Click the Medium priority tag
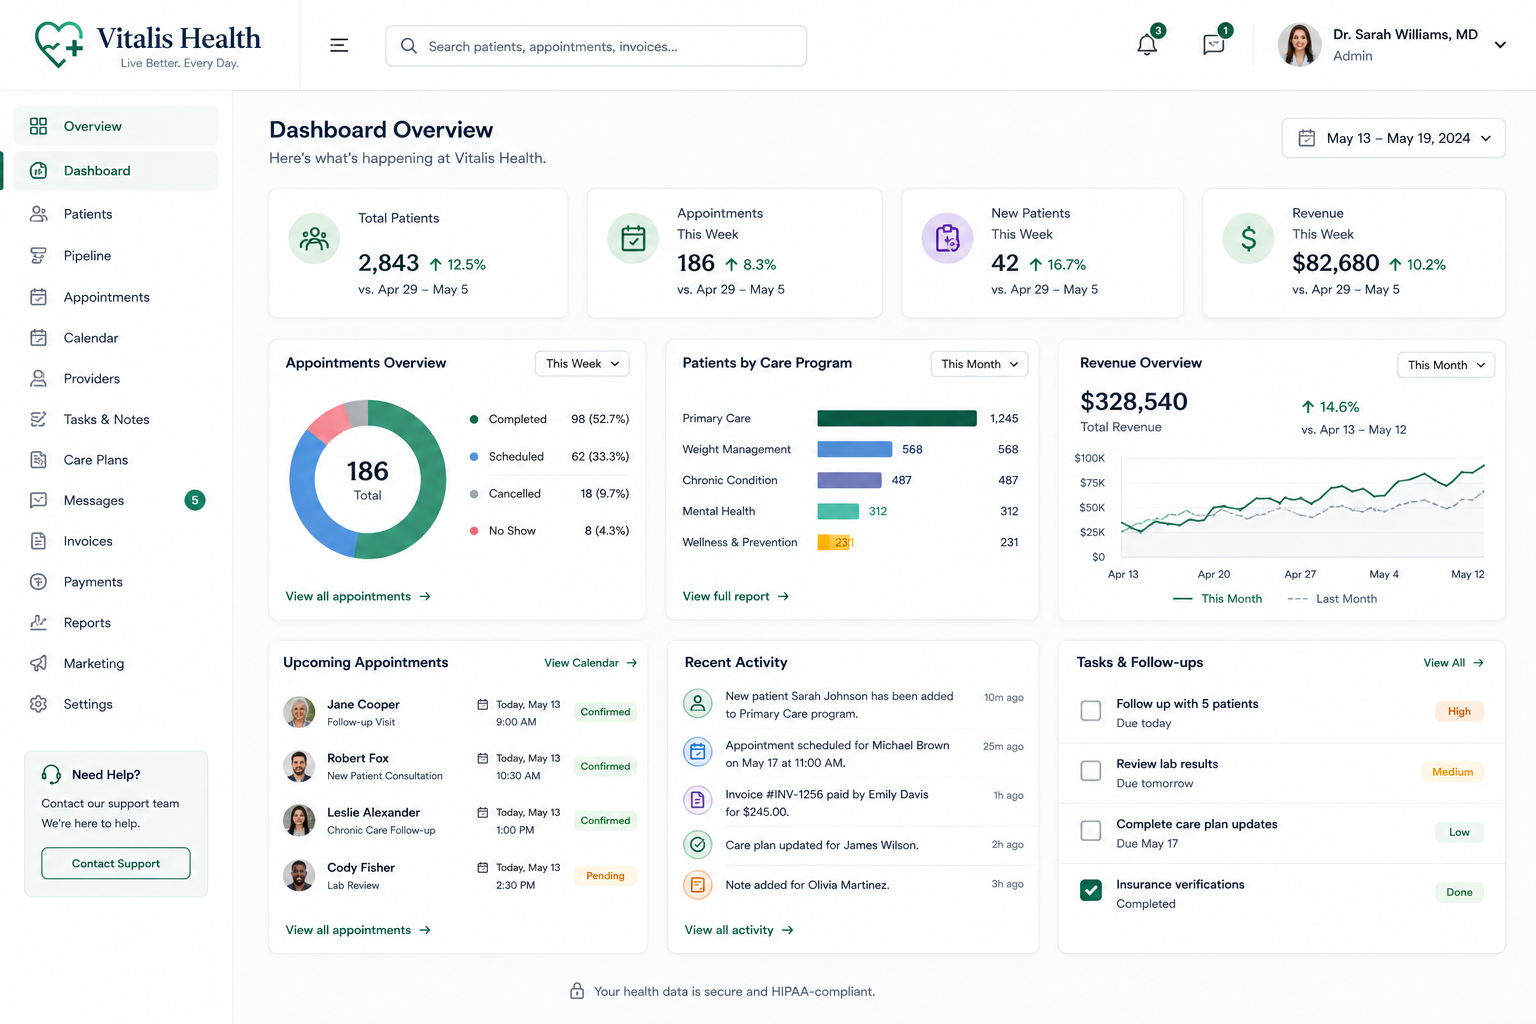This screenshot has width=1536, height=1024. coord(1452,772)
